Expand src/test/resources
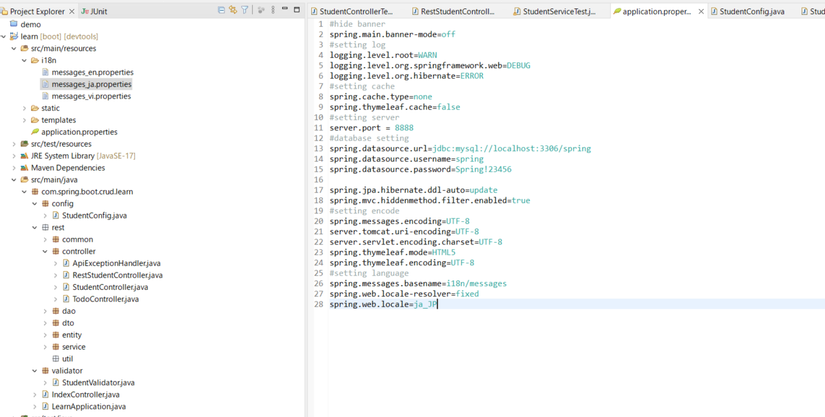Viewport: 825px width, 417px height. [14, 144]
